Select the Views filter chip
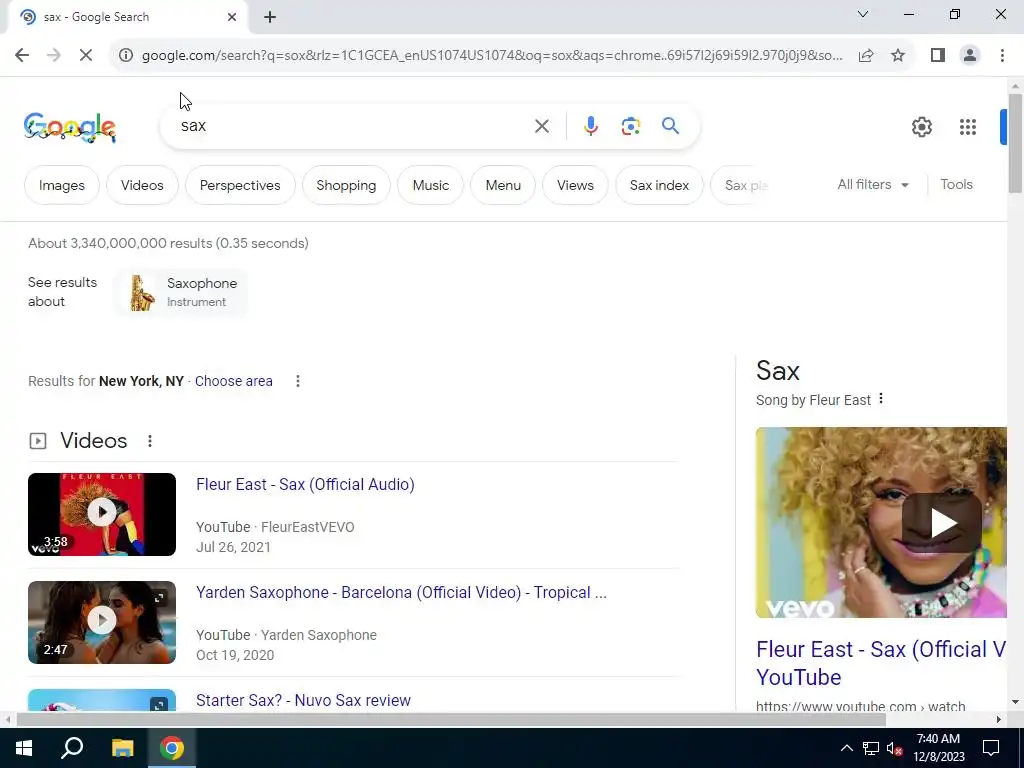 point(575,185)
